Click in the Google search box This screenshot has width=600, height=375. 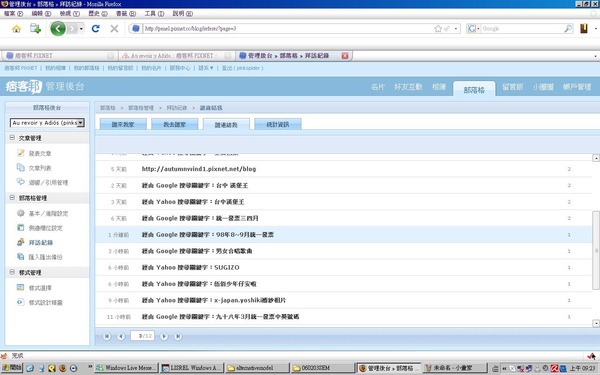tap(523, 29)
